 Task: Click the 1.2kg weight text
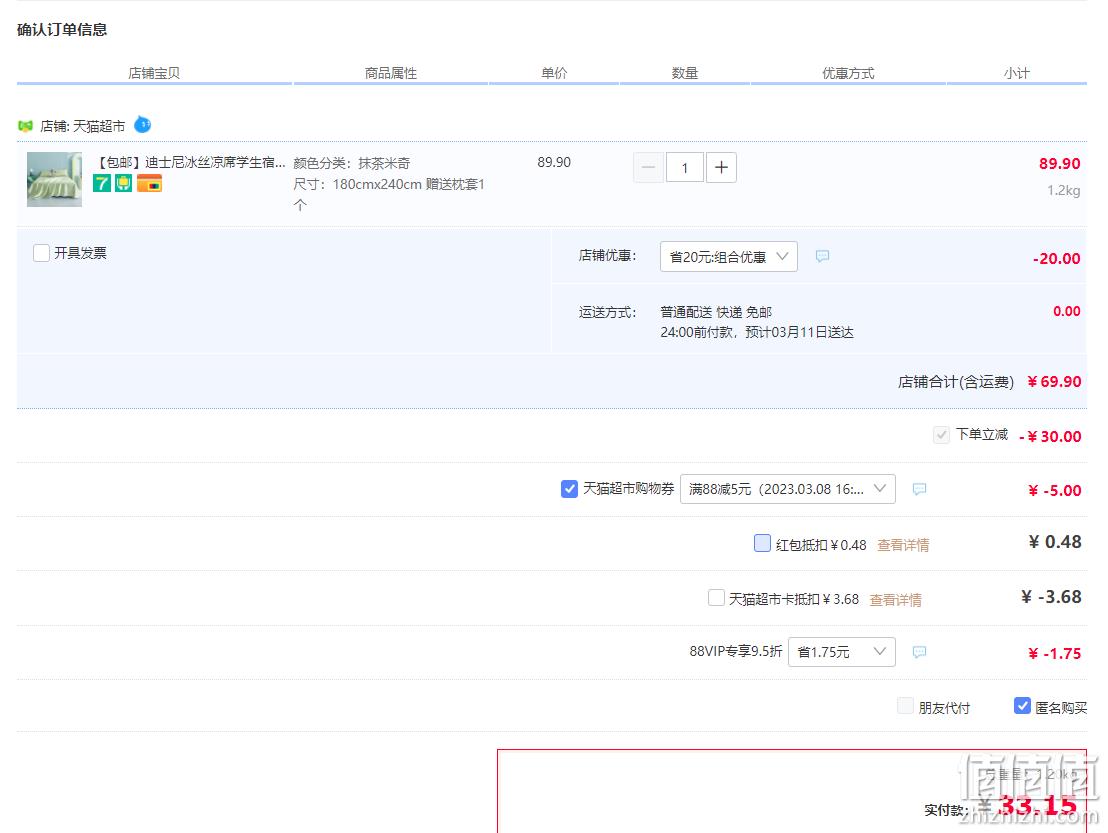click(x=1063, y=191)
